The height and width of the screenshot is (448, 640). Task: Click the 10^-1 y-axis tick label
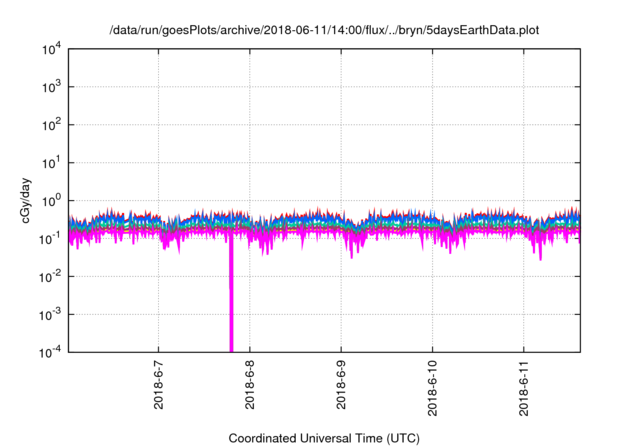point(50,238)
